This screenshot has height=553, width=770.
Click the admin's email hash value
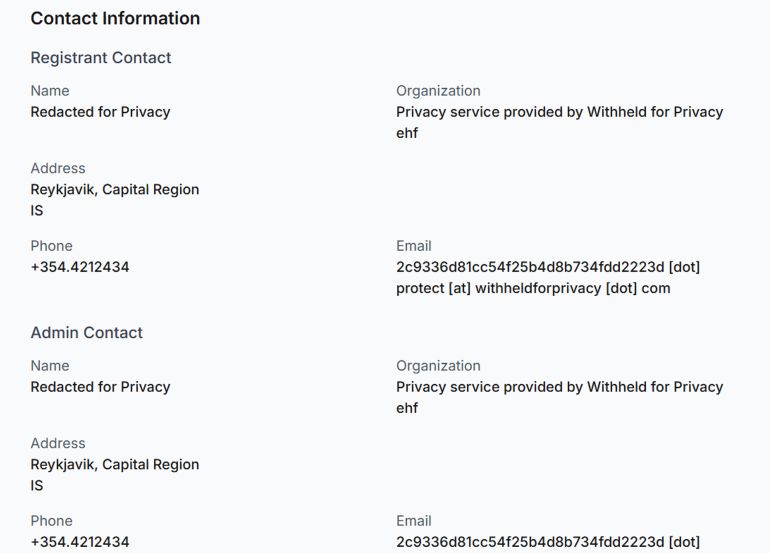tap(548, 542)
